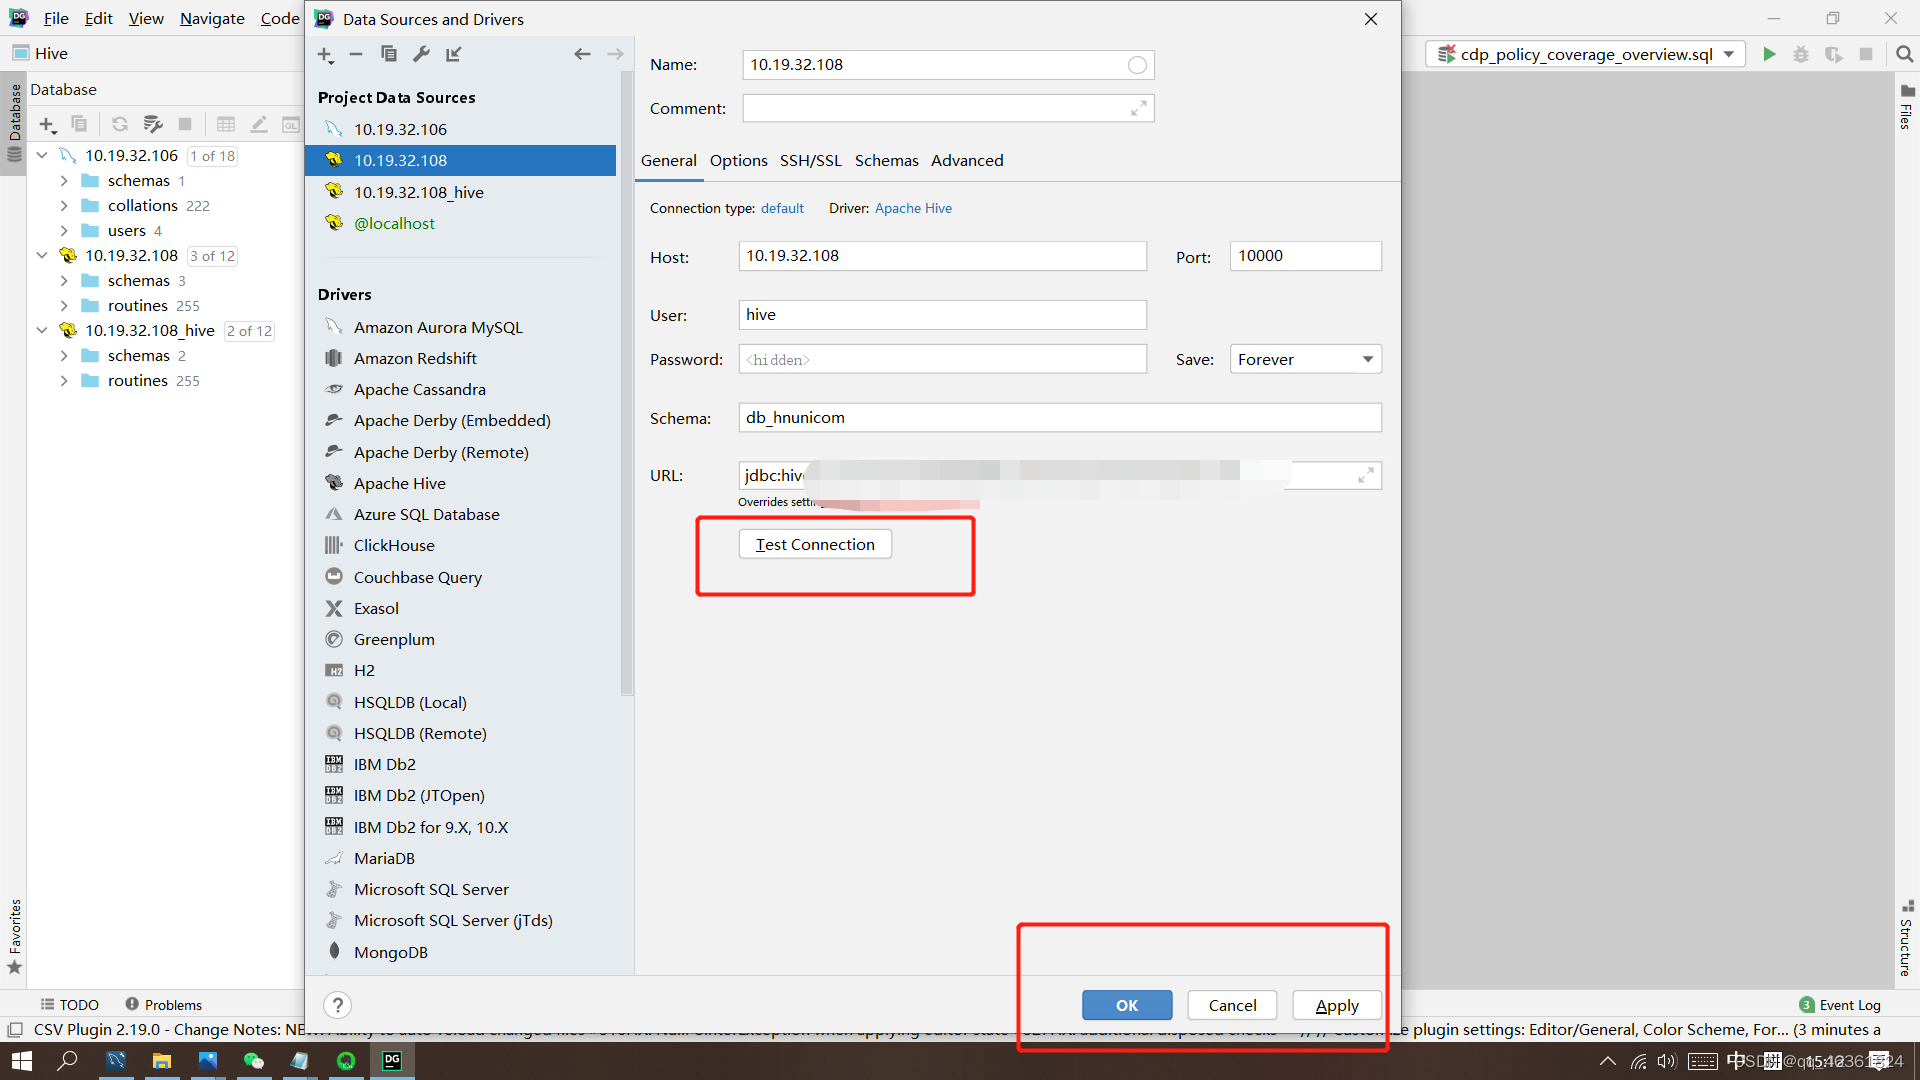Select Apache Cassandra in the drivers list
This screenshot has height=1080, width=1920.
419,390
